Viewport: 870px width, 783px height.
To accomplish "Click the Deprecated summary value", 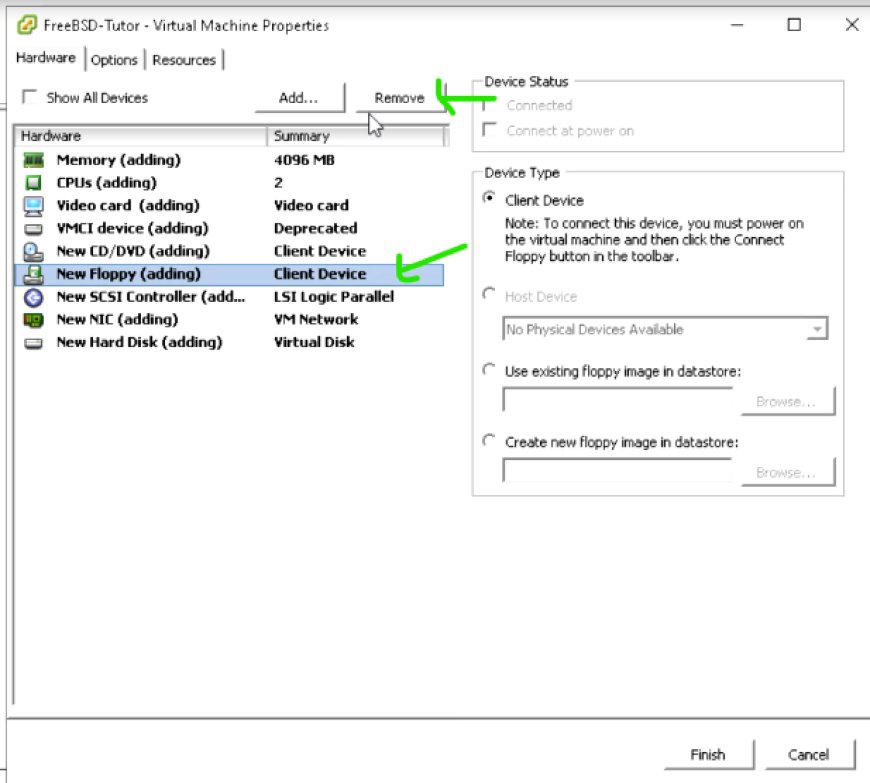I will click(316, 229).
